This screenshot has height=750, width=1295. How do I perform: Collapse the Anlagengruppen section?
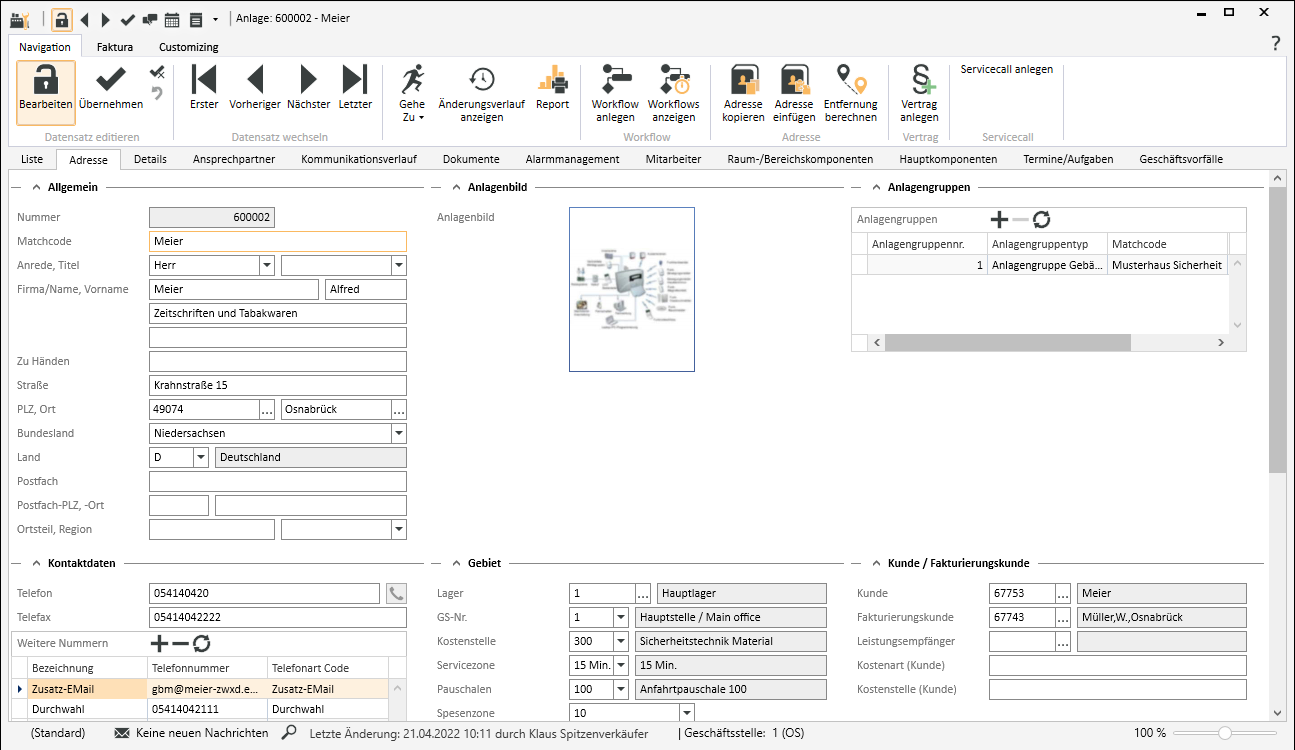(876, 187)
